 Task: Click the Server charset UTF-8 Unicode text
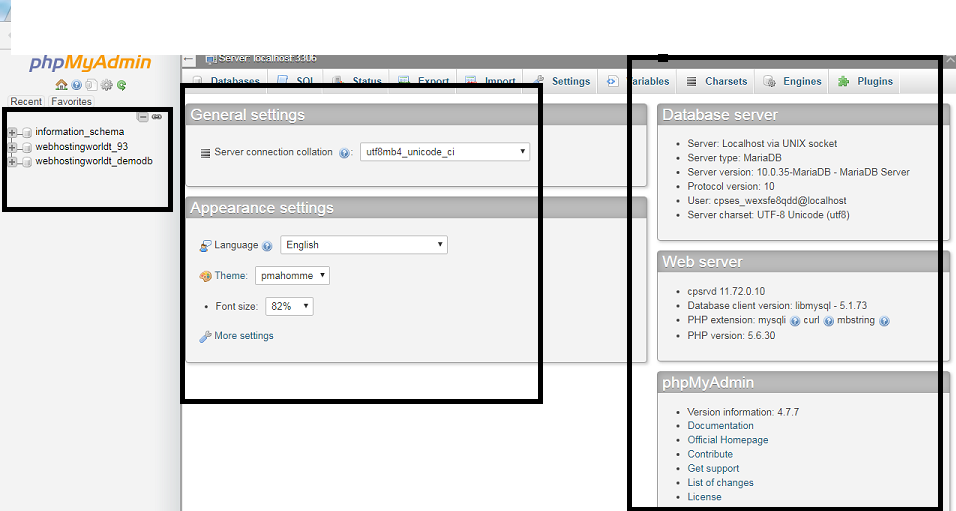(768, 215)
